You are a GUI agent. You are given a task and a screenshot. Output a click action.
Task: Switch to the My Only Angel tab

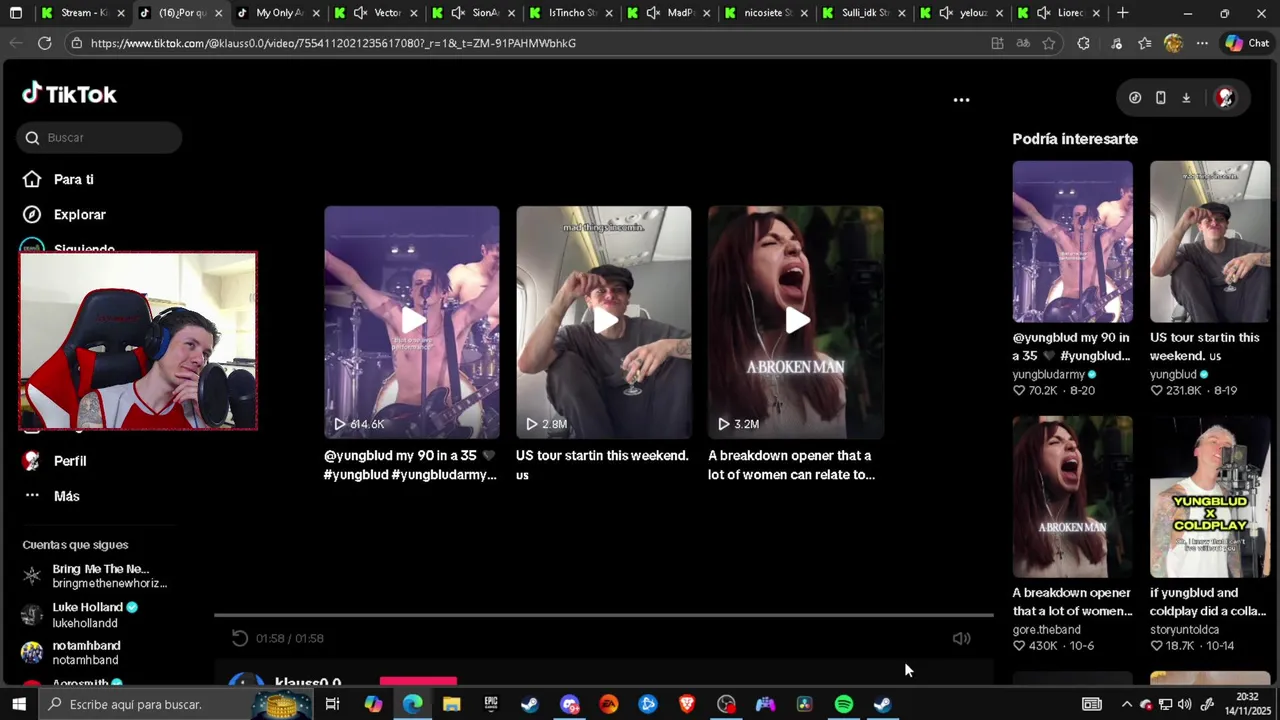(x=279, y=13)
